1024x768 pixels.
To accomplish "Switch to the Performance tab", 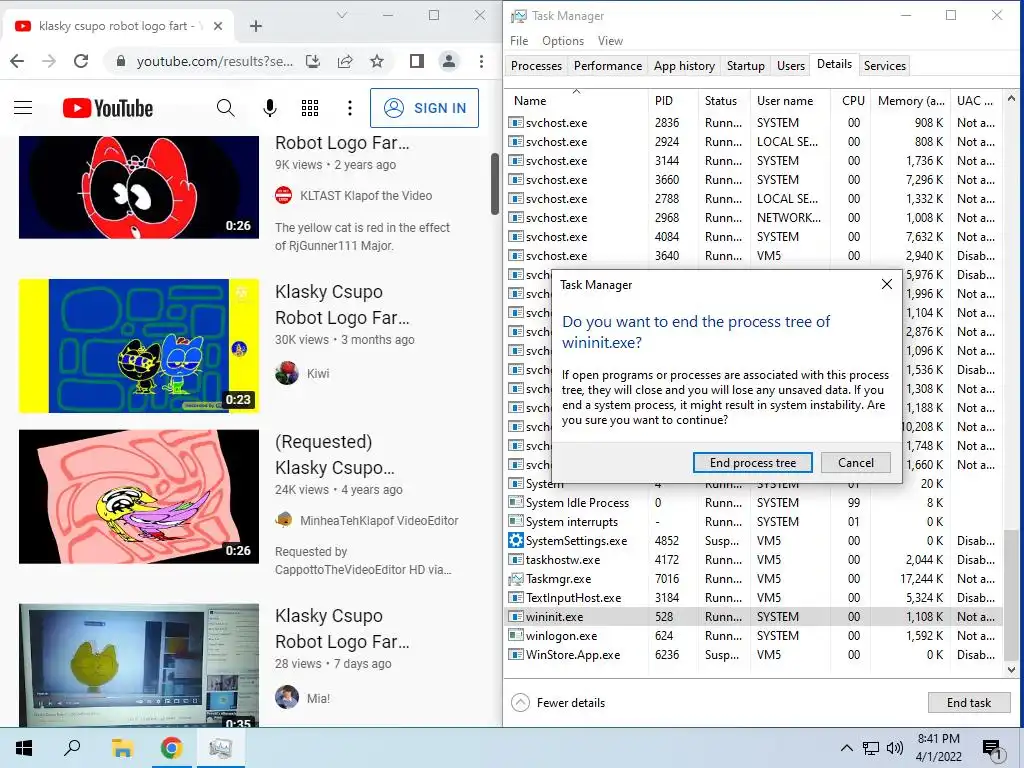I will tap(607, 66).
